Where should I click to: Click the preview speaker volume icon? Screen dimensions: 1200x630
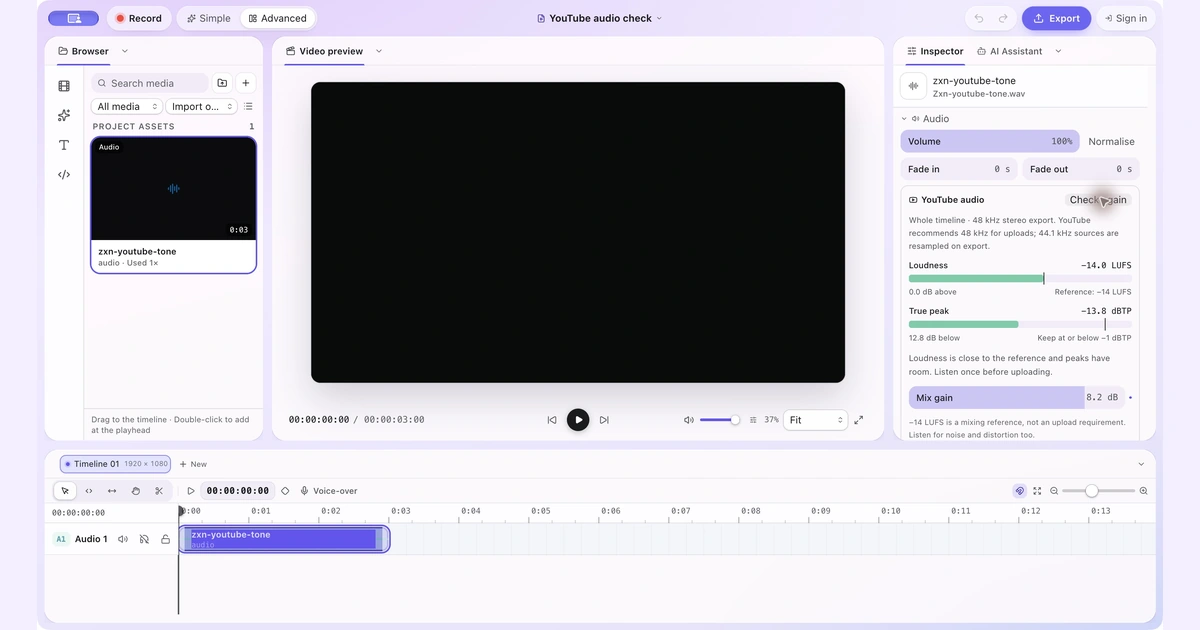689,420
